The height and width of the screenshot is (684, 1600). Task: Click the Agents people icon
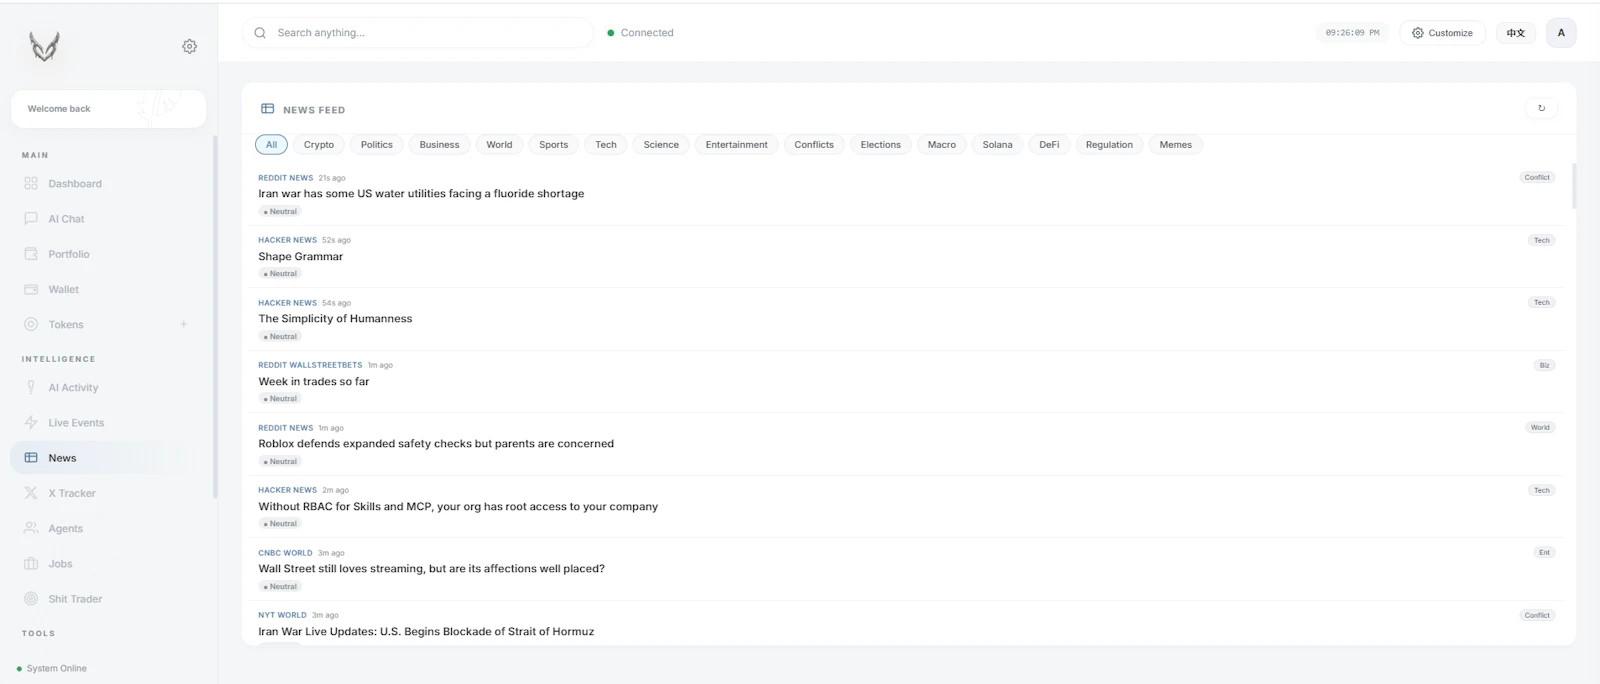[31, 528]
